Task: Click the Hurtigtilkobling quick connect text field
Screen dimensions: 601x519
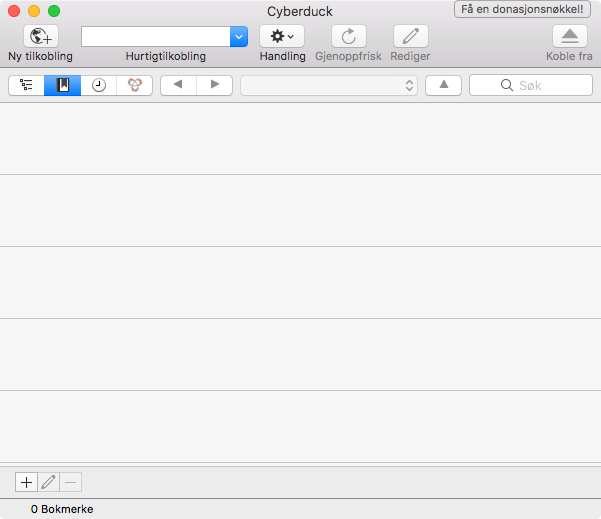Action: (156, 37)
